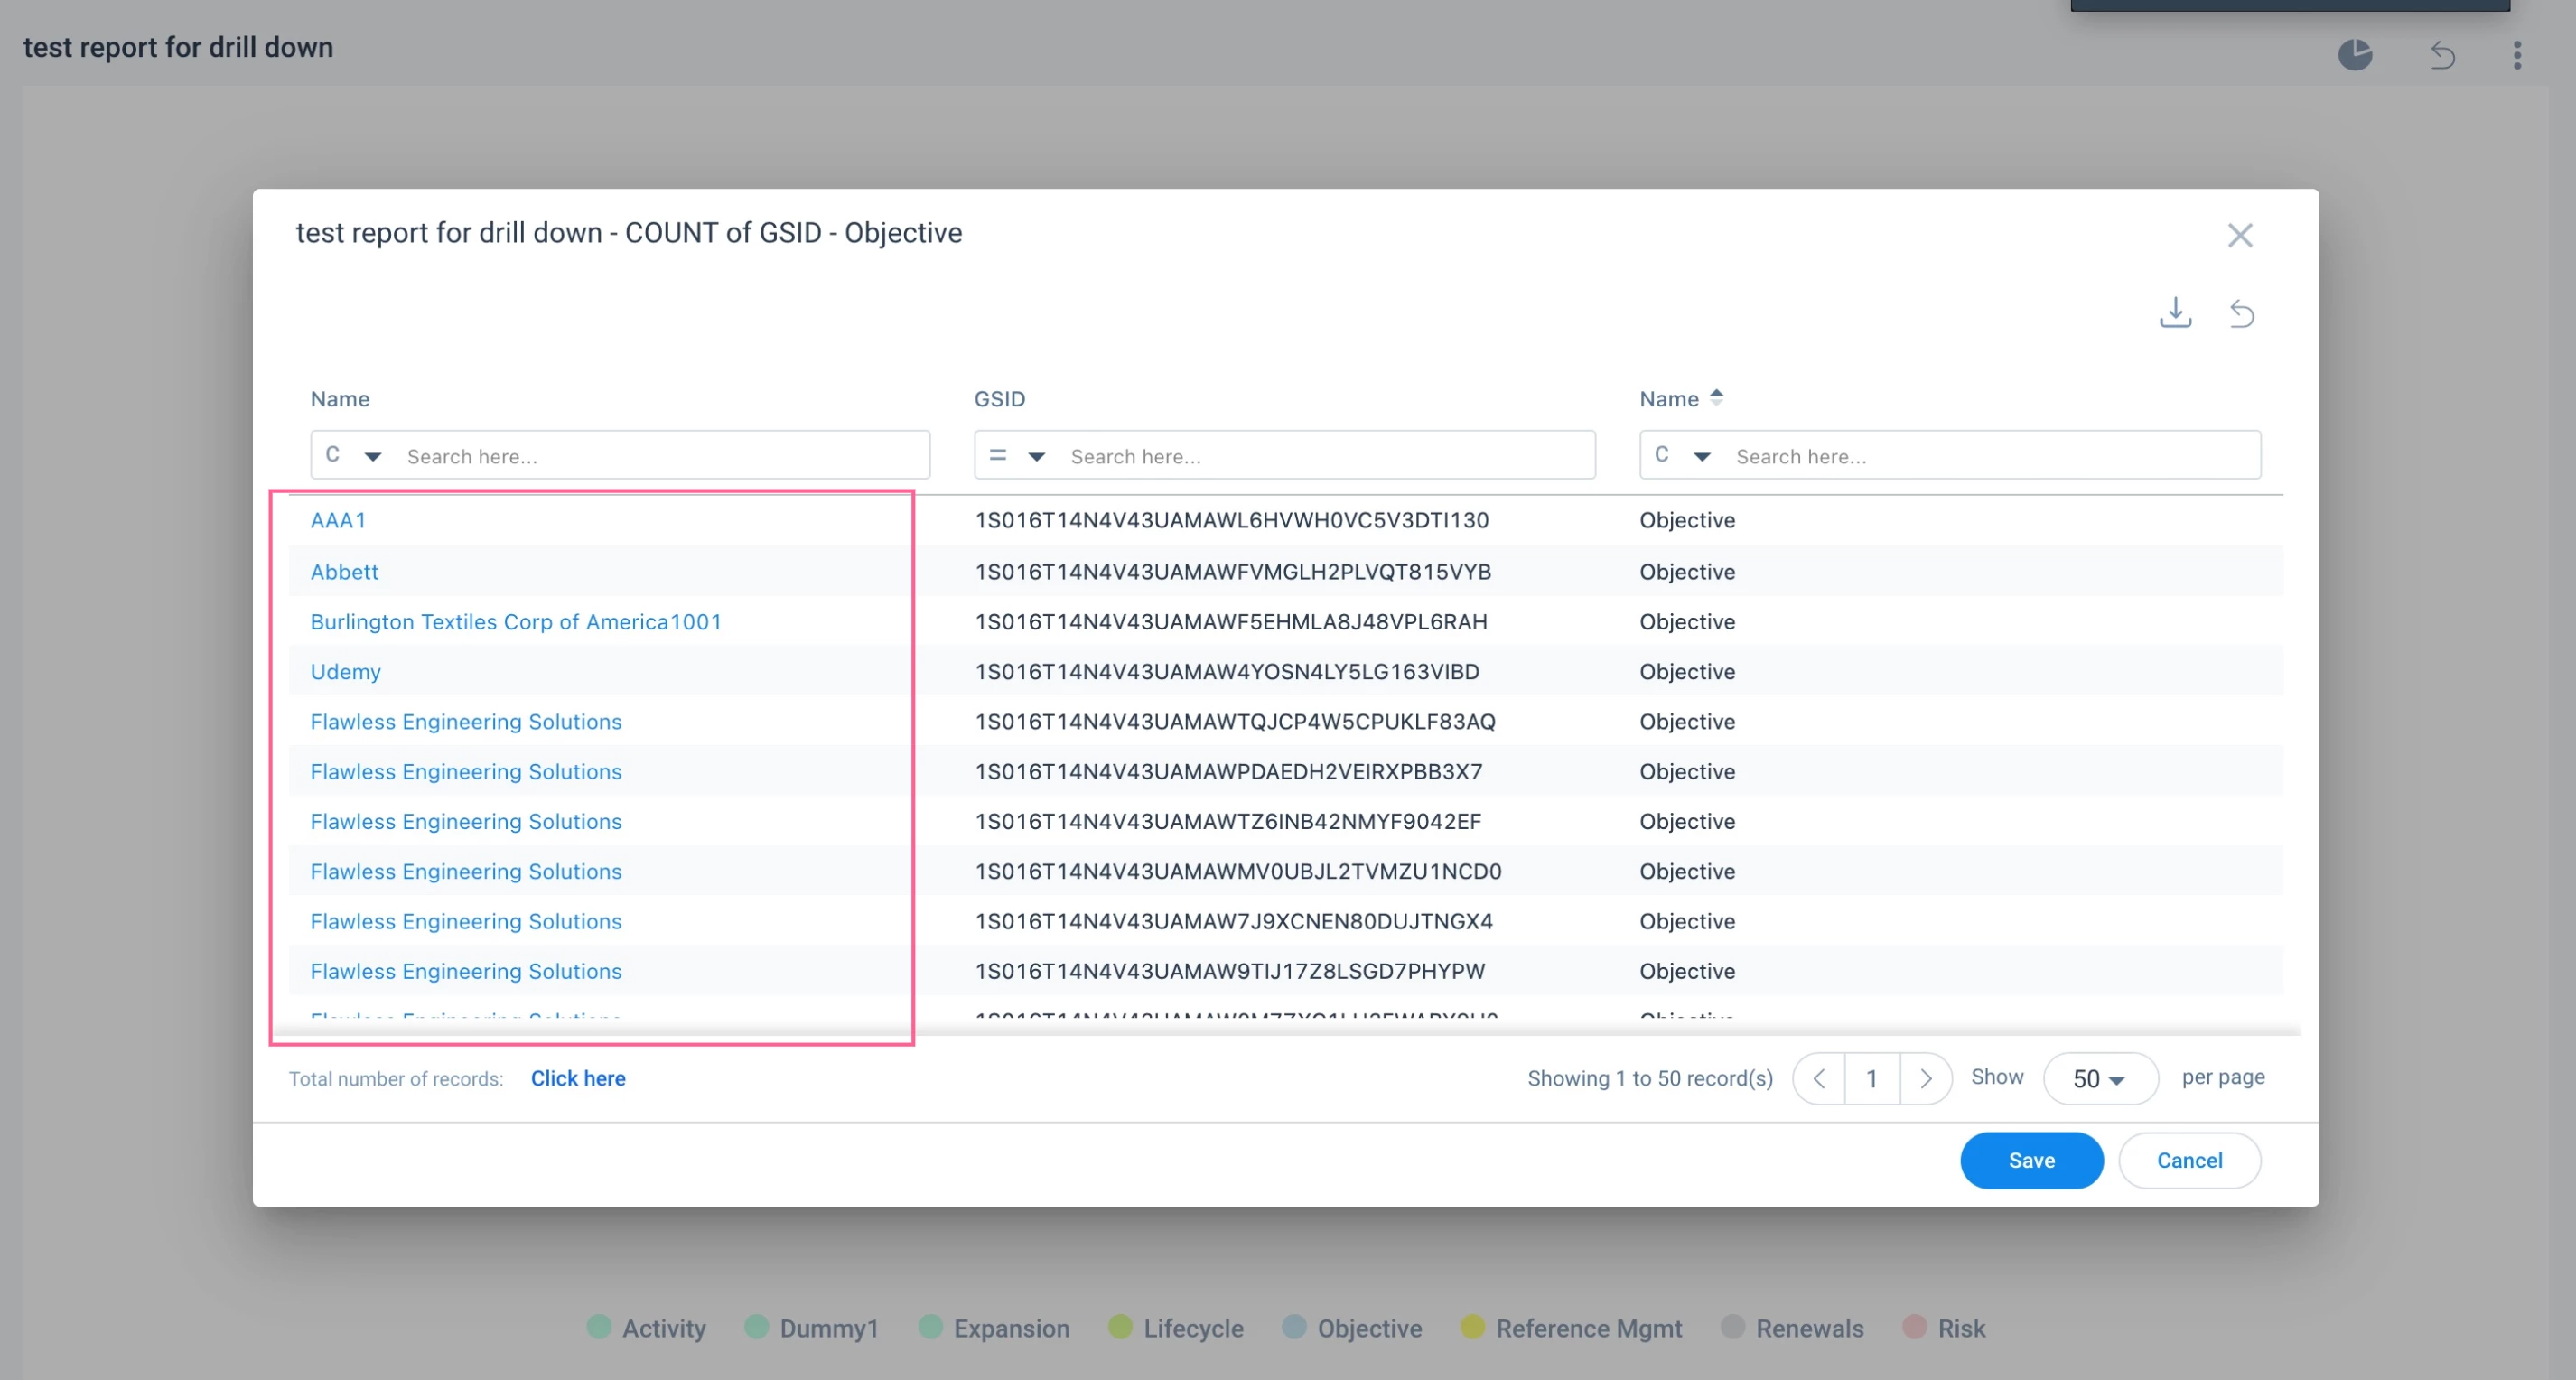Download the drill-down data with download icon
Viewport: 2576px width, 1380px height.
tap(2175, 313)
